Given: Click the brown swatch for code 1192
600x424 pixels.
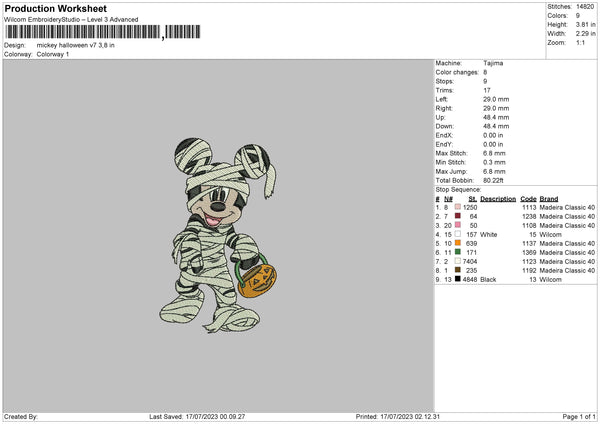Looking at the screenshot, I should pyautogui.click(x=458, y=270).
